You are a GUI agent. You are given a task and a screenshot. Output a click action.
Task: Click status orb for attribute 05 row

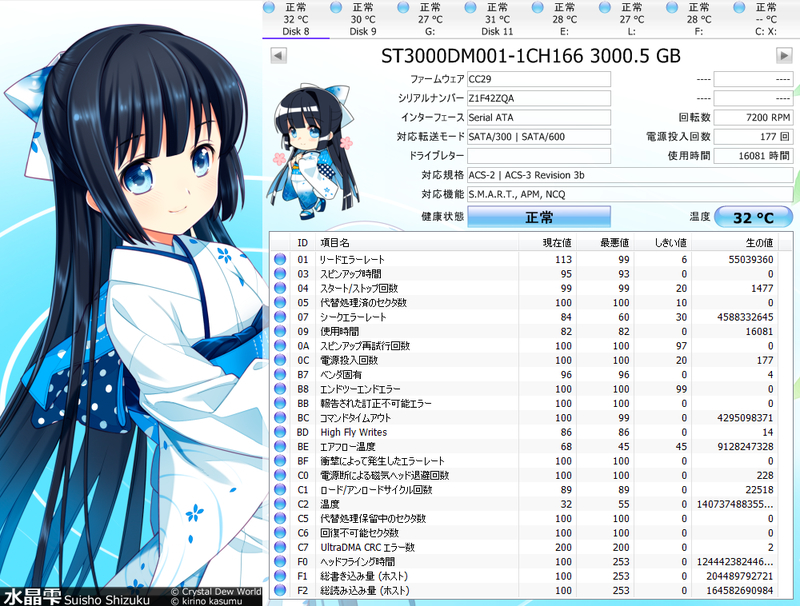[x=280, y=302]
